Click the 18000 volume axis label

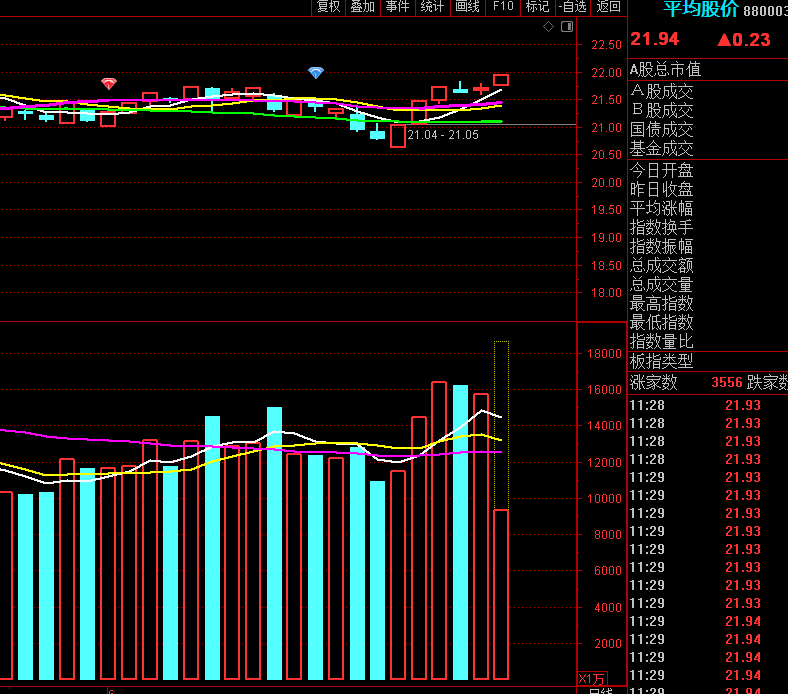click(604, 354)
